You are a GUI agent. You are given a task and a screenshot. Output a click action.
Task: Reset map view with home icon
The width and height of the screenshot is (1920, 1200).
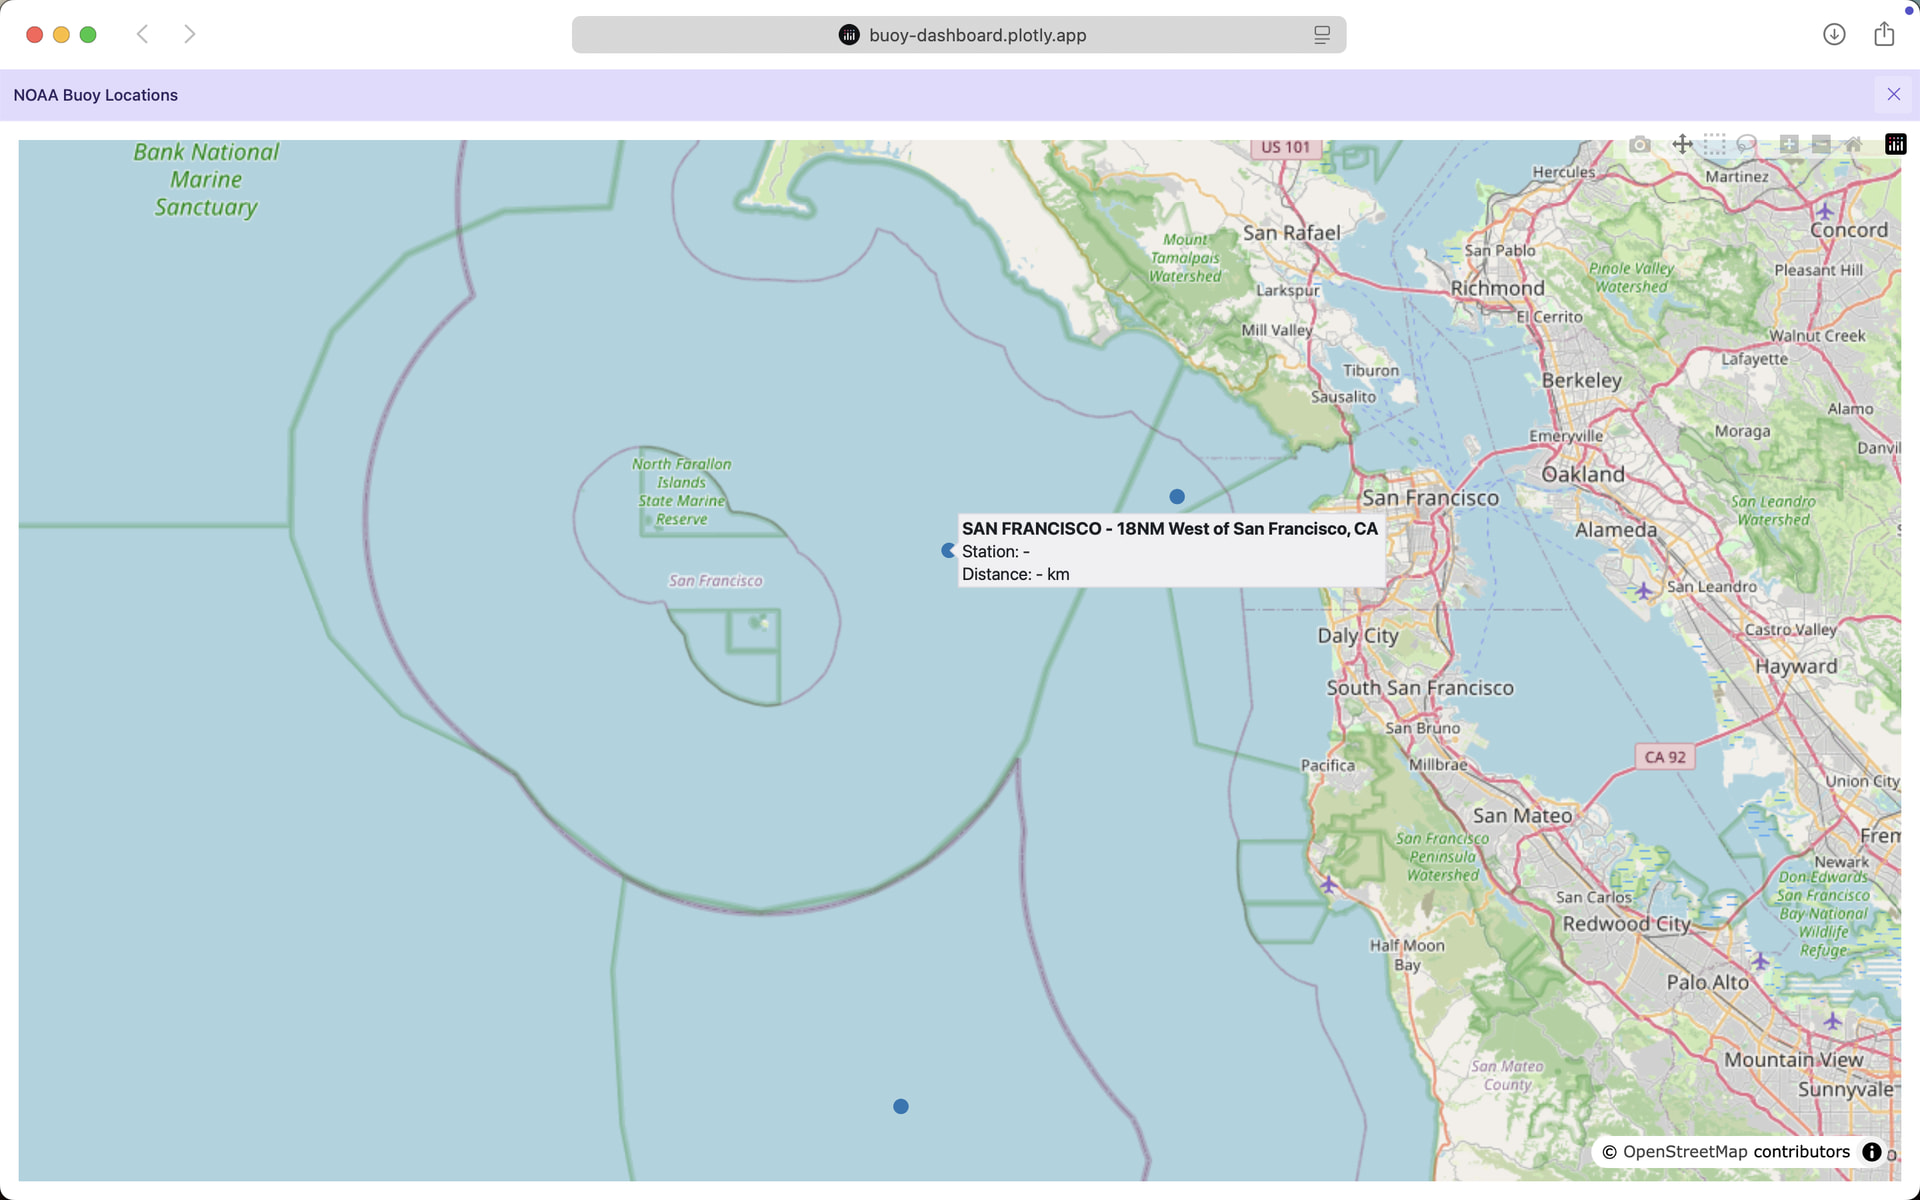click(x=1854, y=145)
